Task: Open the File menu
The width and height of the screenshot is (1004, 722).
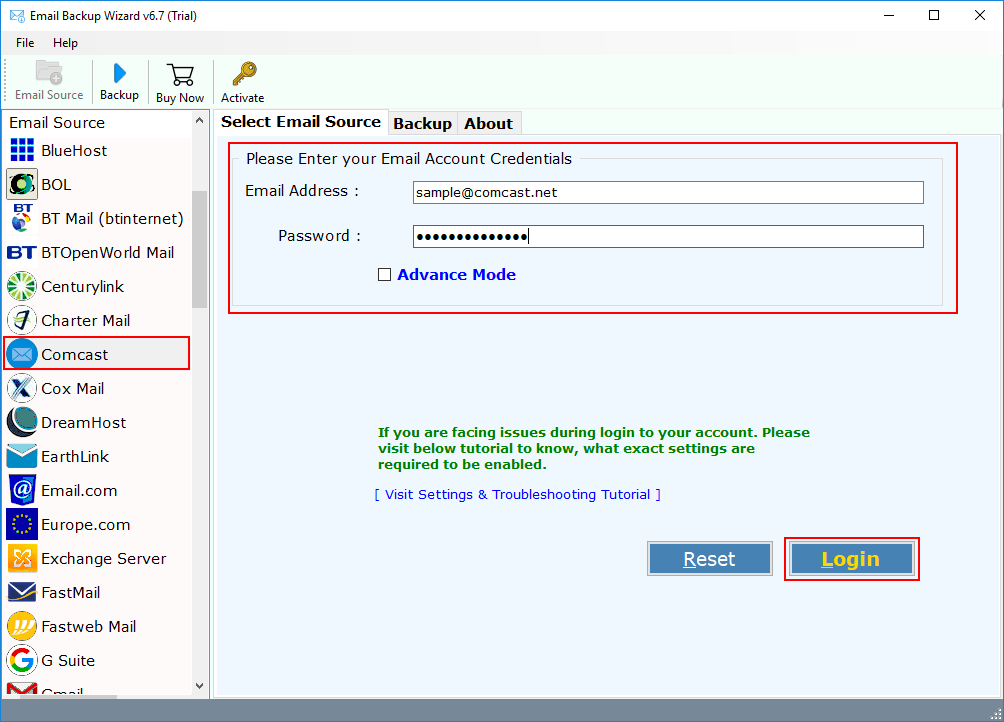Action: [x=25, y=43]
